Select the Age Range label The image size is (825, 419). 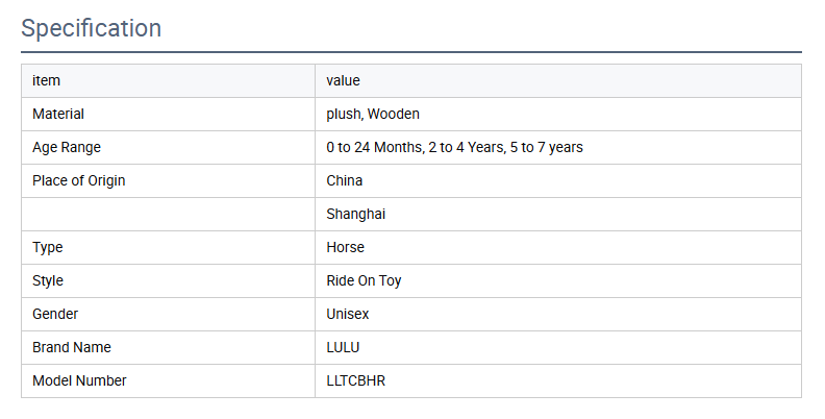click(66, 147)
